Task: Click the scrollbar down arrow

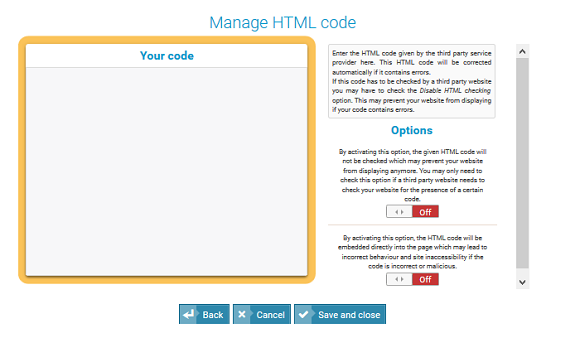Action: coord(522,282)
